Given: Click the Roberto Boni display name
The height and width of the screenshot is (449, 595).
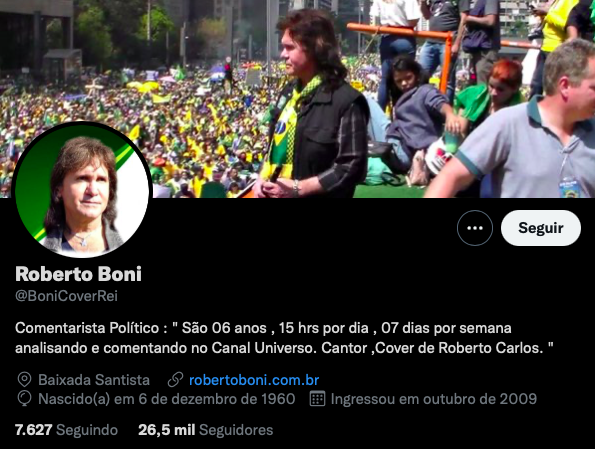Looking at the screenshot, I should (78, 274).
